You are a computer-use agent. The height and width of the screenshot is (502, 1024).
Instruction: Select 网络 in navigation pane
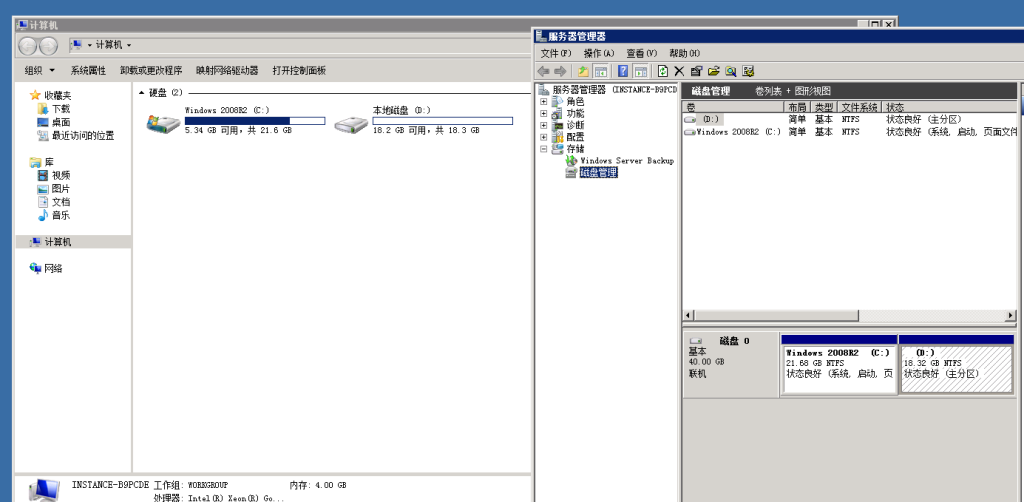(53, 268)
